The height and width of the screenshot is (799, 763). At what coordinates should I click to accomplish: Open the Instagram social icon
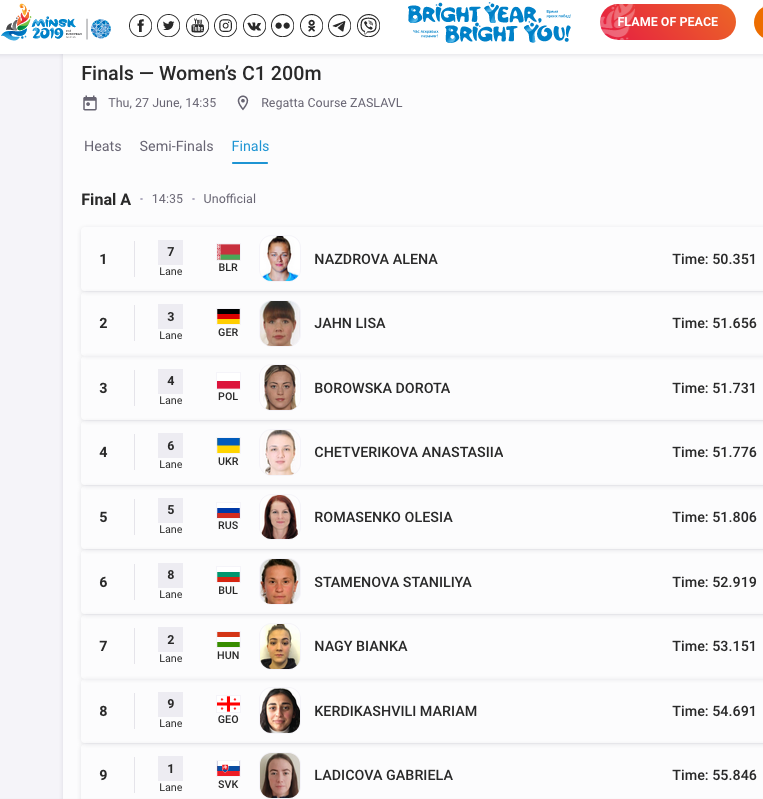click(x=226, y=26)
